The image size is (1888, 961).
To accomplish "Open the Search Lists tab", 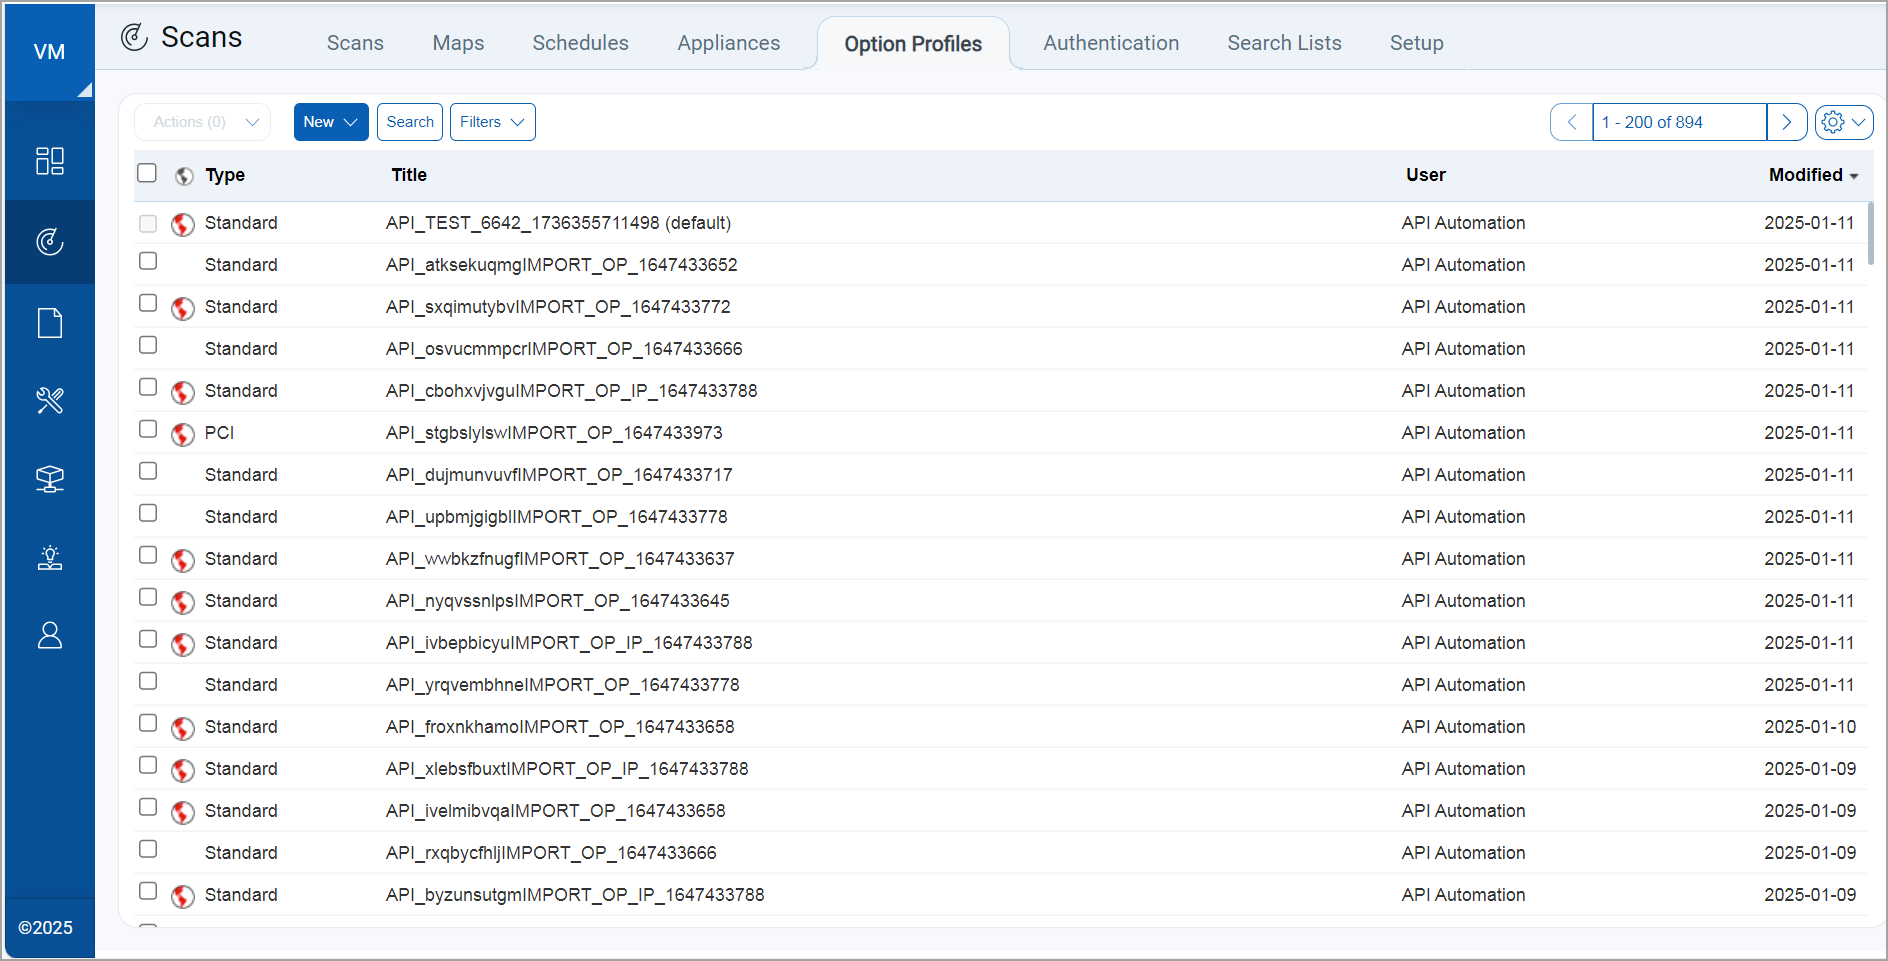I will tap(1284, 43).
